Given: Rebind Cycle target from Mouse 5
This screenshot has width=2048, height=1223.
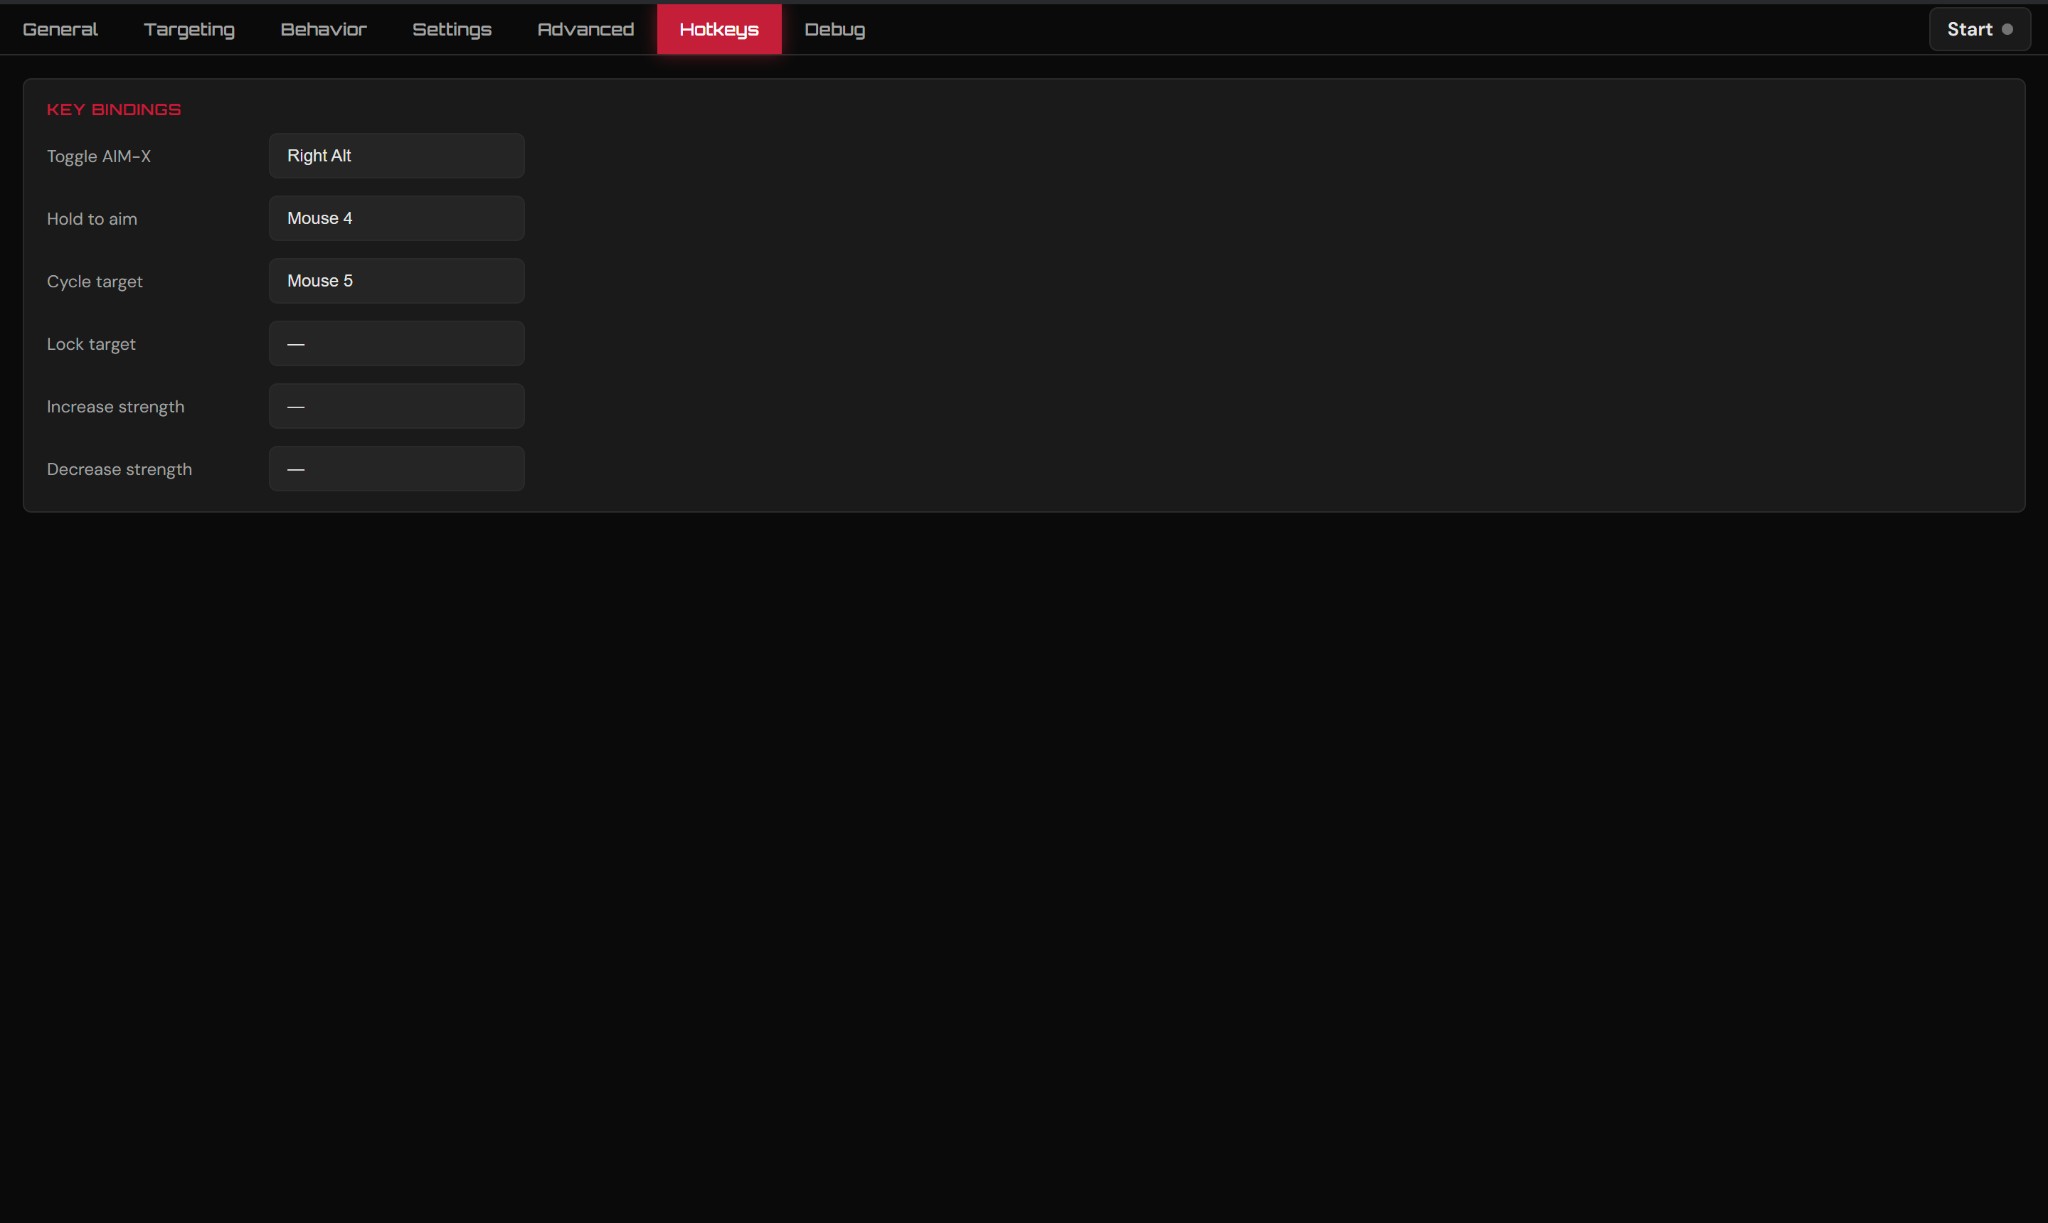Looking at the screenshot, I should click(x=396, y=280).
